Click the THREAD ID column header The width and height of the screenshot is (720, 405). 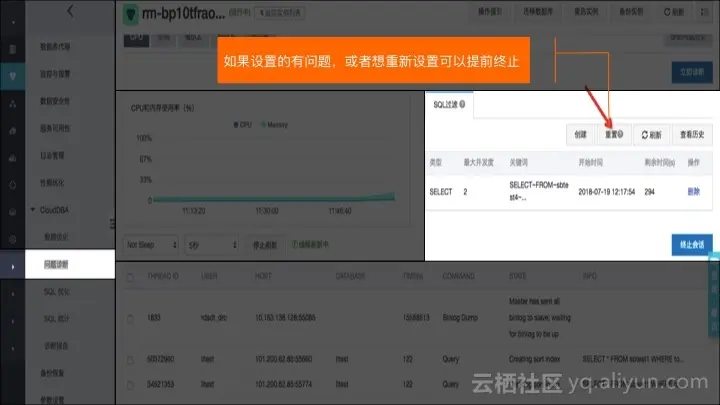tap(163, 276)
